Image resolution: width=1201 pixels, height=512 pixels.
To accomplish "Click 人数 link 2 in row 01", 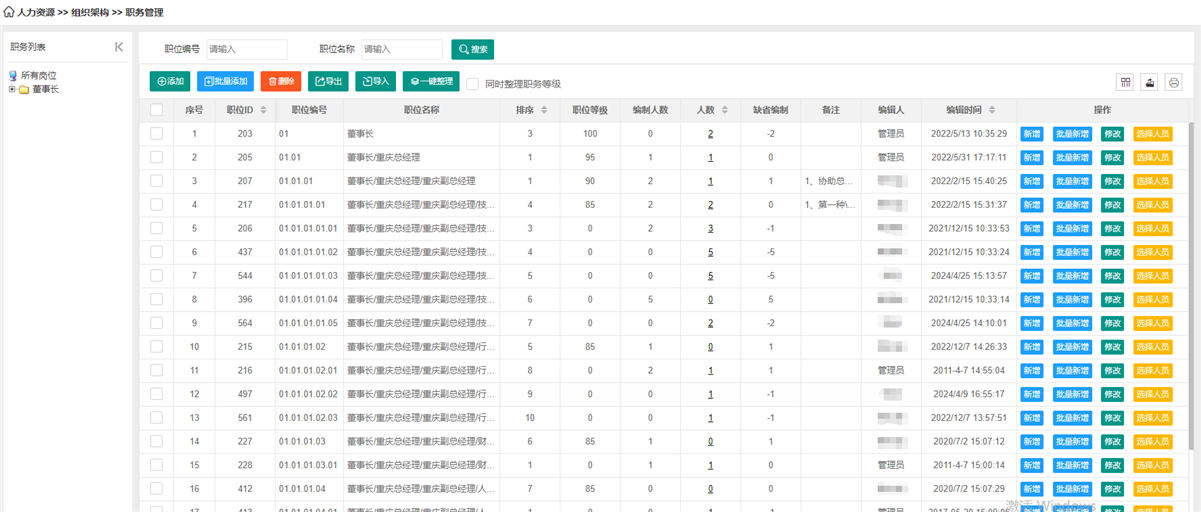I will point(710,133).
